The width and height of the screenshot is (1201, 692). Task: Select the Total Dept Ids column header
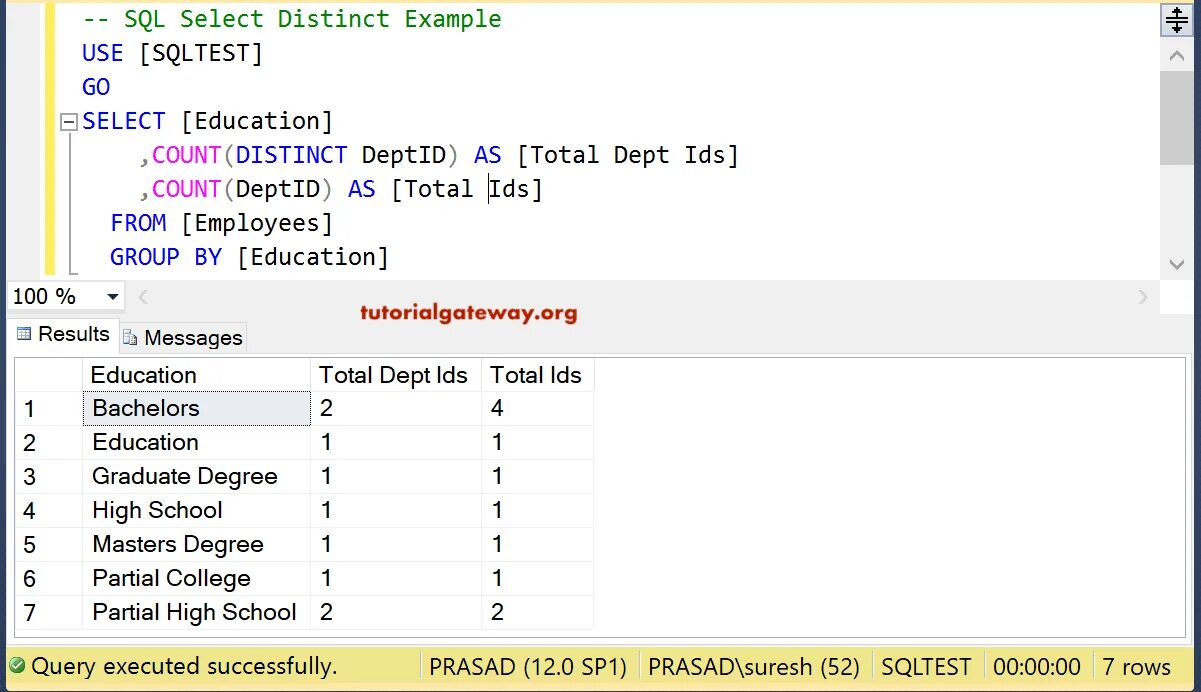pos(396,375)
